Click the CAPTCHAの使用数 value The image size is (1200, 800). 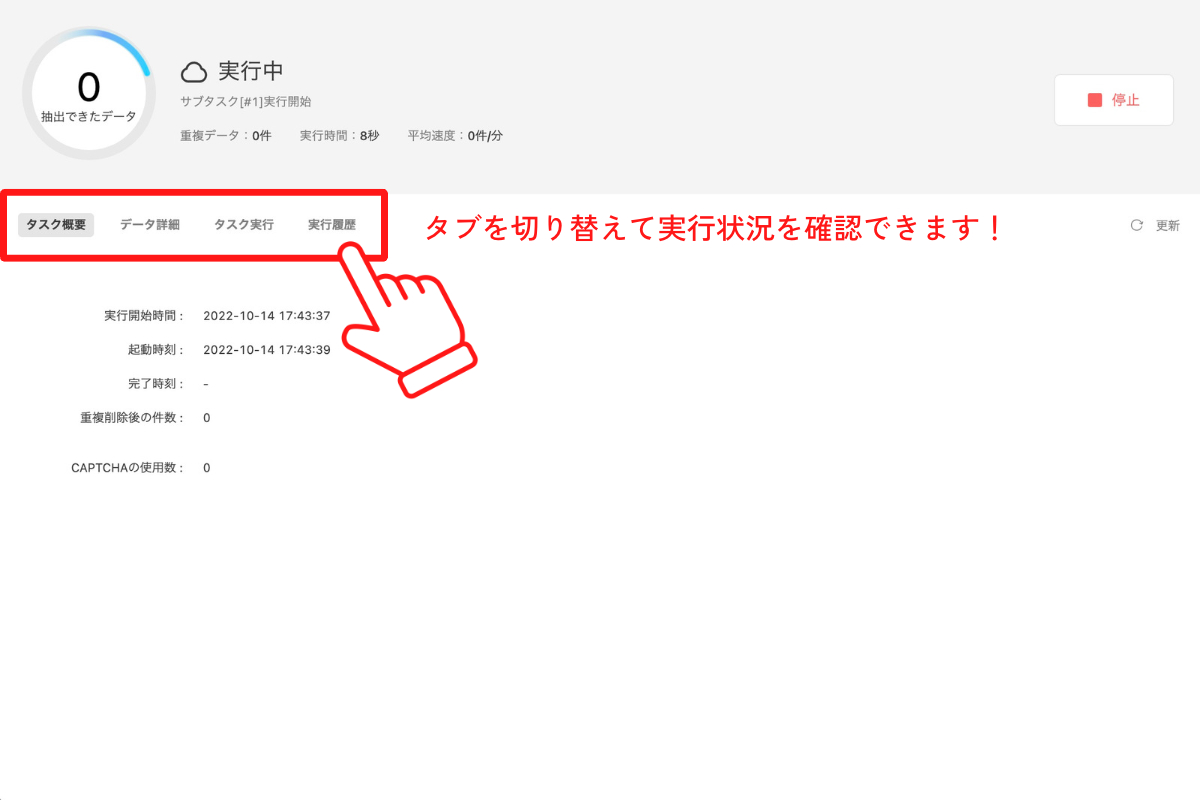click(206, 467)
